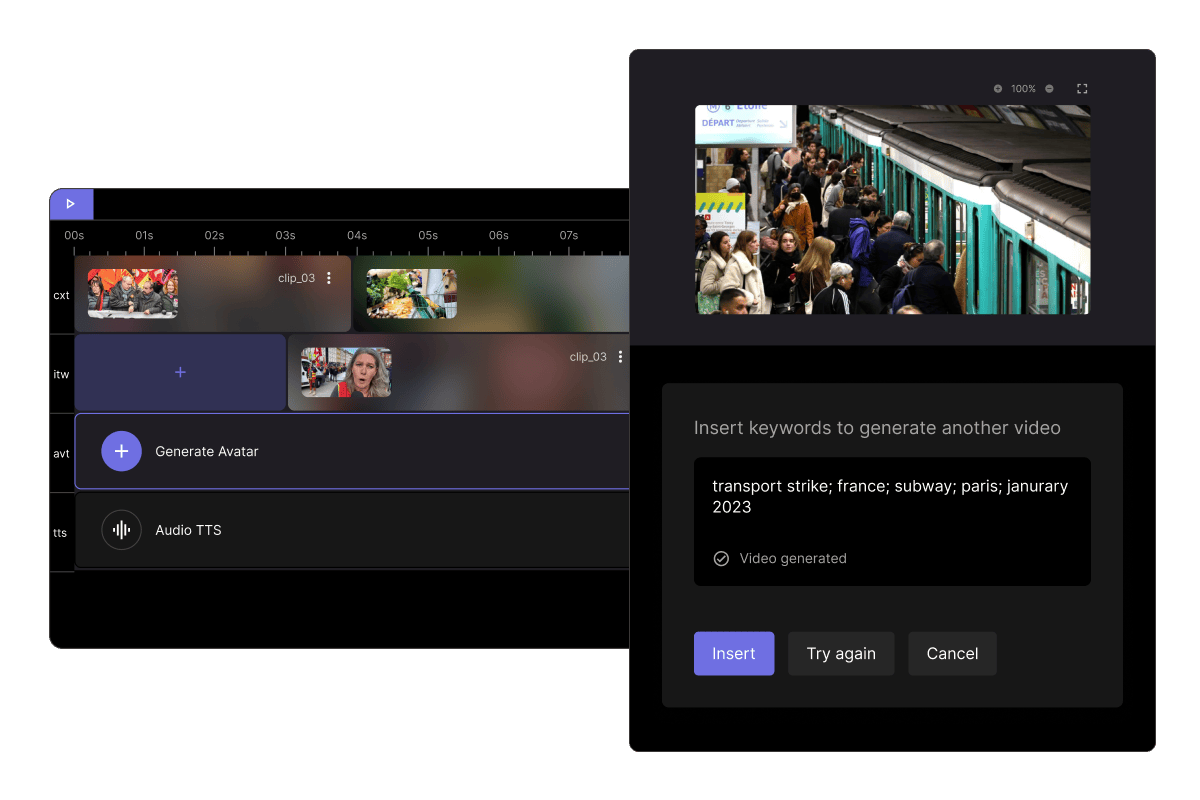The image size is (1200, 800).
Task: Click the subway video preview image
Action: click(892, 210)
